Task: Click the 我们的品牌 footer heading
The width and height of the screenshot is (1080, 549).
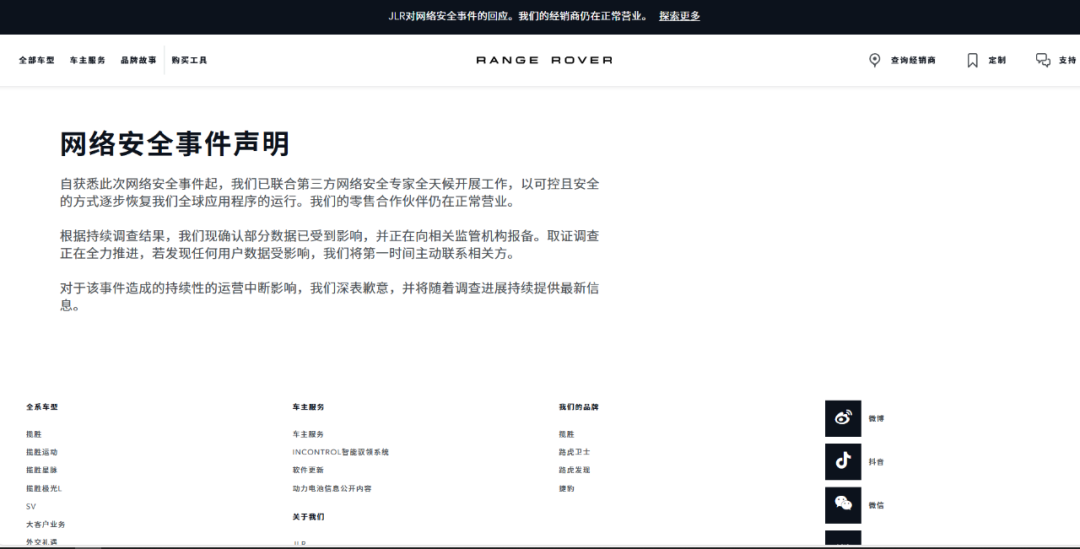Action: click(579, 406)
